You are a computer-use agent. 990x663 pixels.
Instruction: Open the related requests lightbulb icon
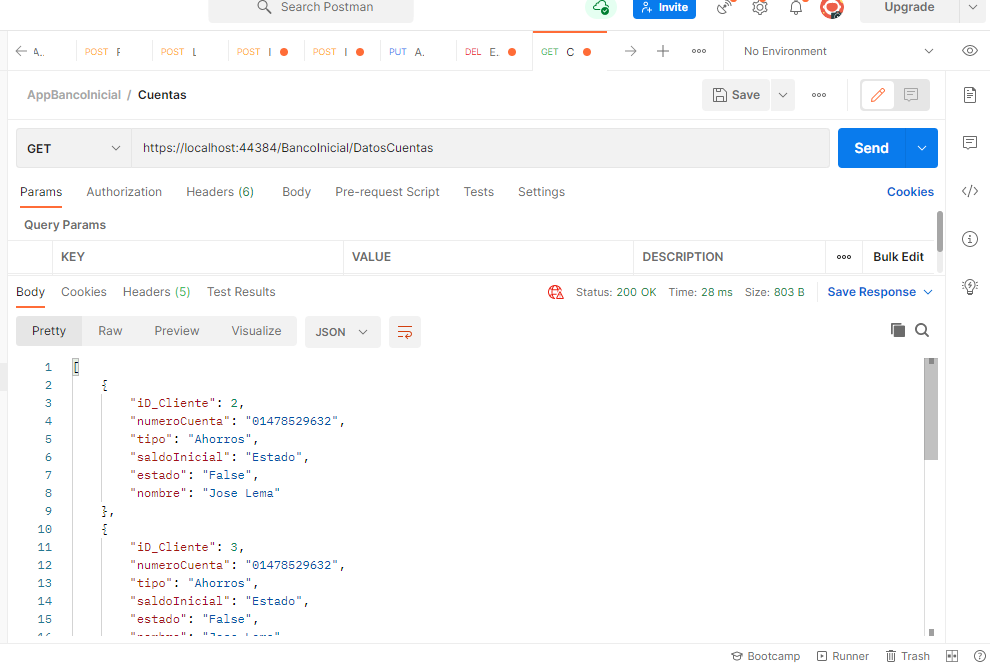(x=970, y=287)
